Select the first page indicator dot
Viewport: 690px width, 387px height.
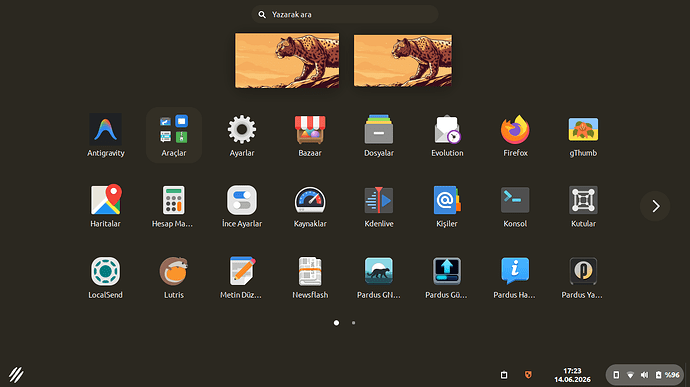coord(336,323)
